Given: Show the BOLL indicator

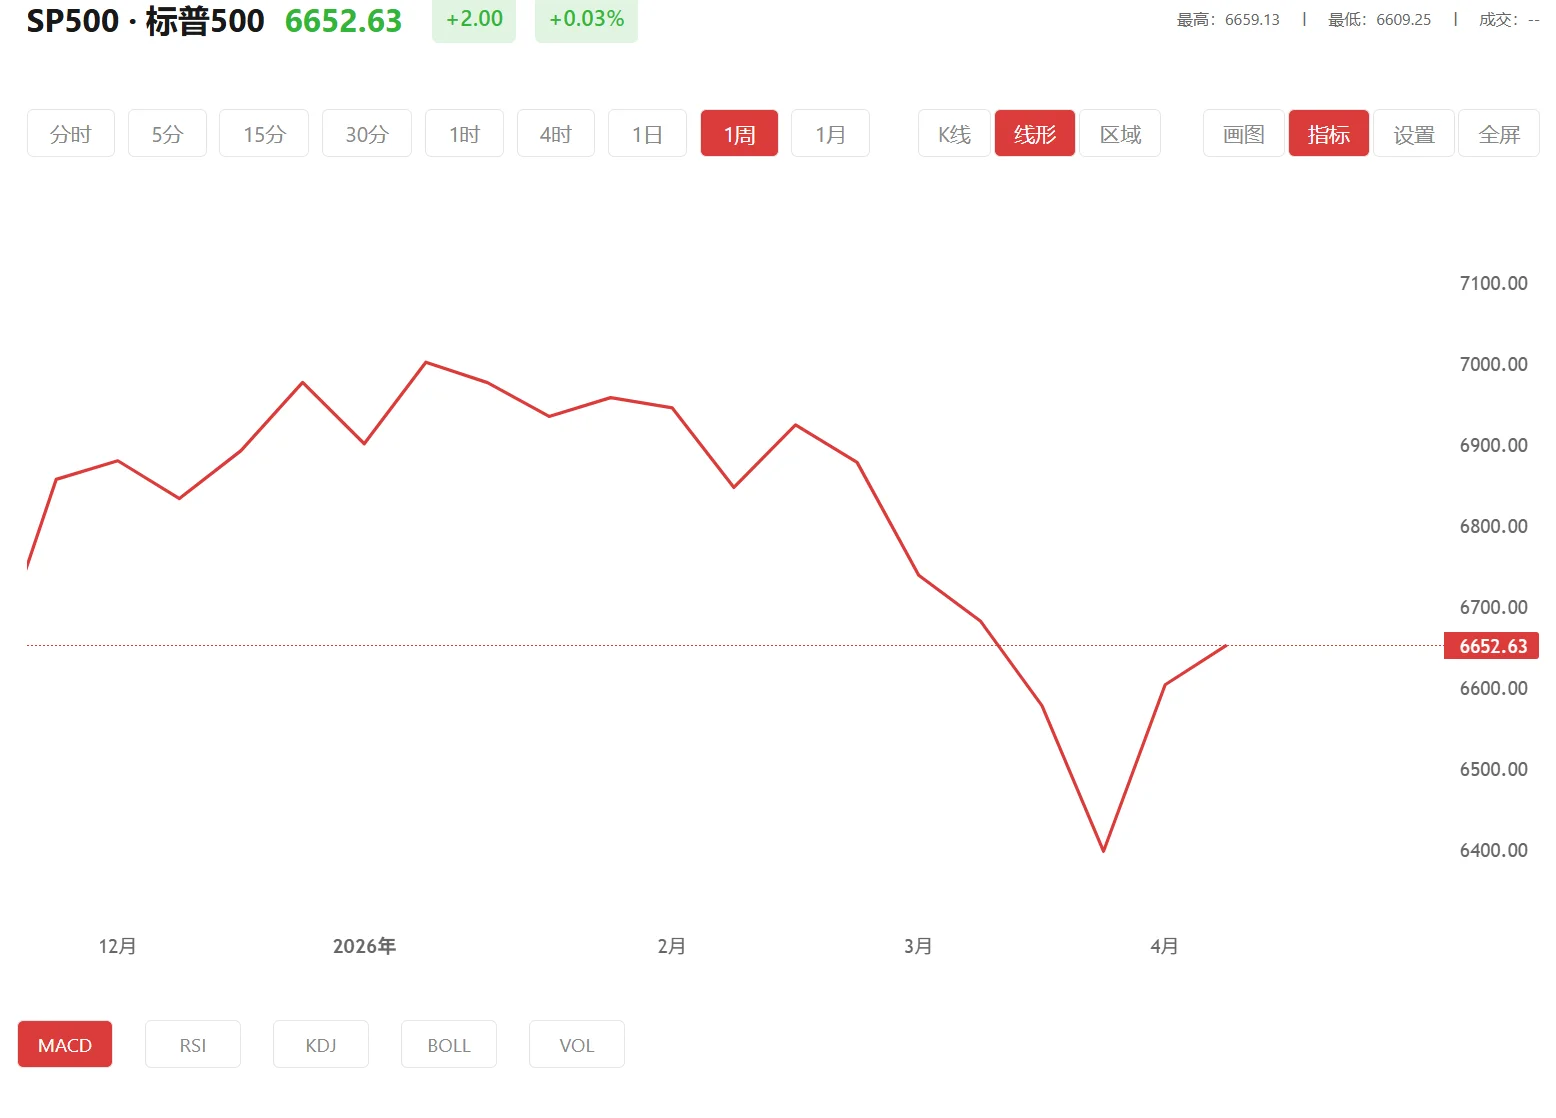Looking at the screenshot, I should [x=449, y=1045].
